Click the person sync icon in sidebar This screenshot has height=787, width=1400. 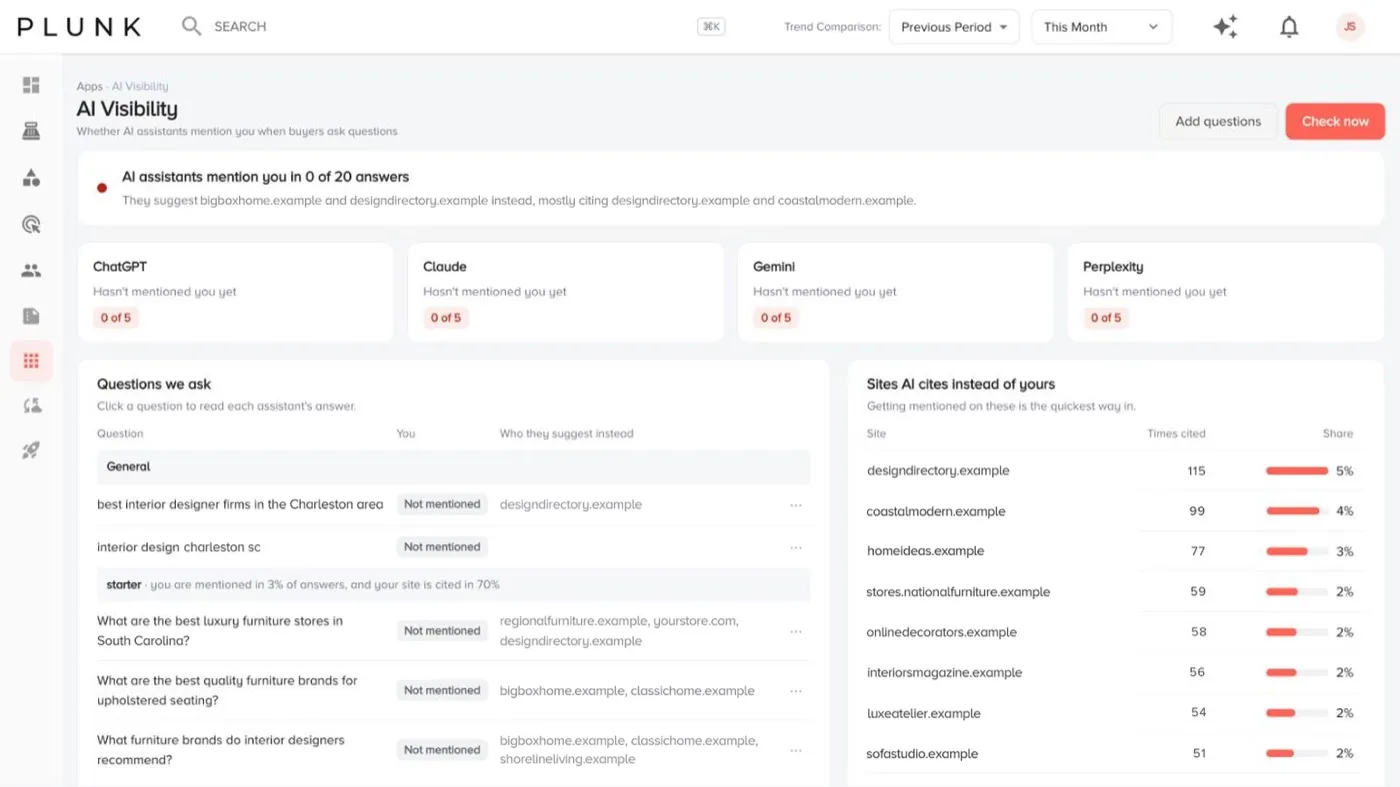tap(31, 405)
